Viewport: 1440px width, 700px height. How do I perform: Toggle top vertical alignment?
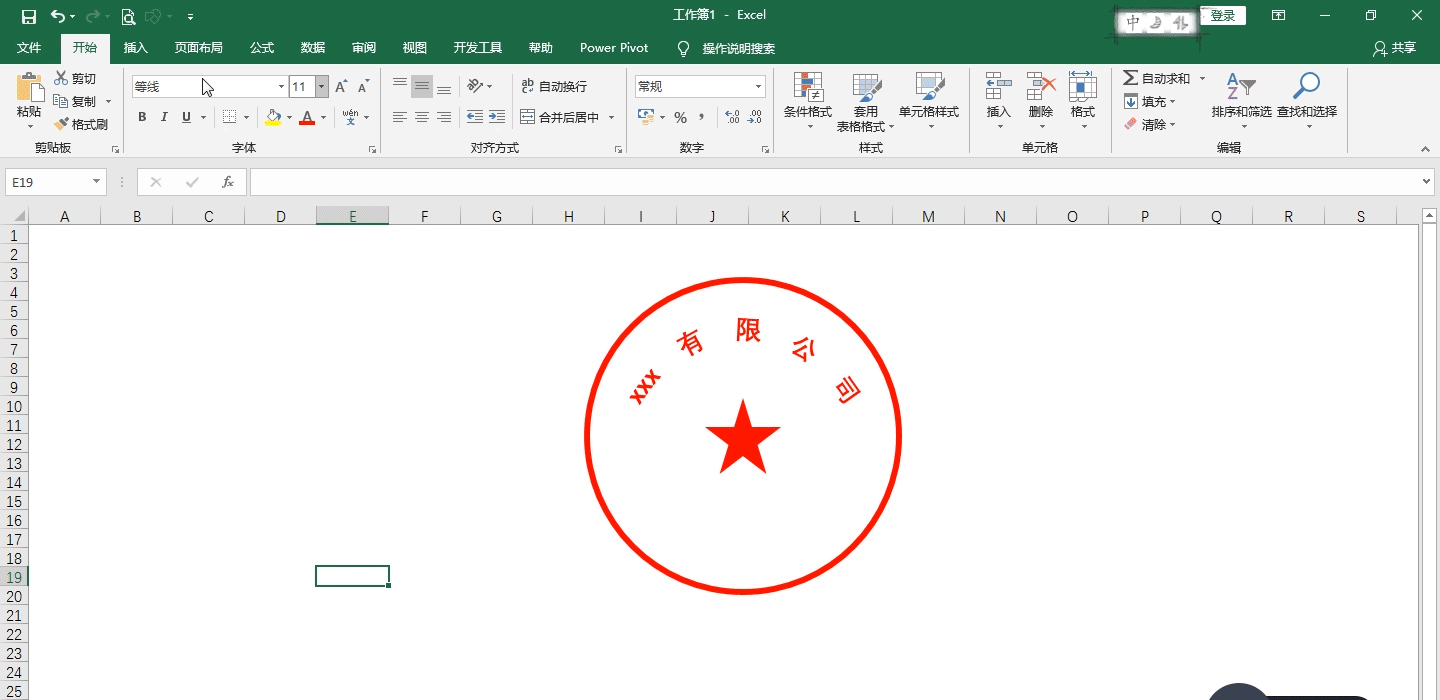[x=400, y=86]
